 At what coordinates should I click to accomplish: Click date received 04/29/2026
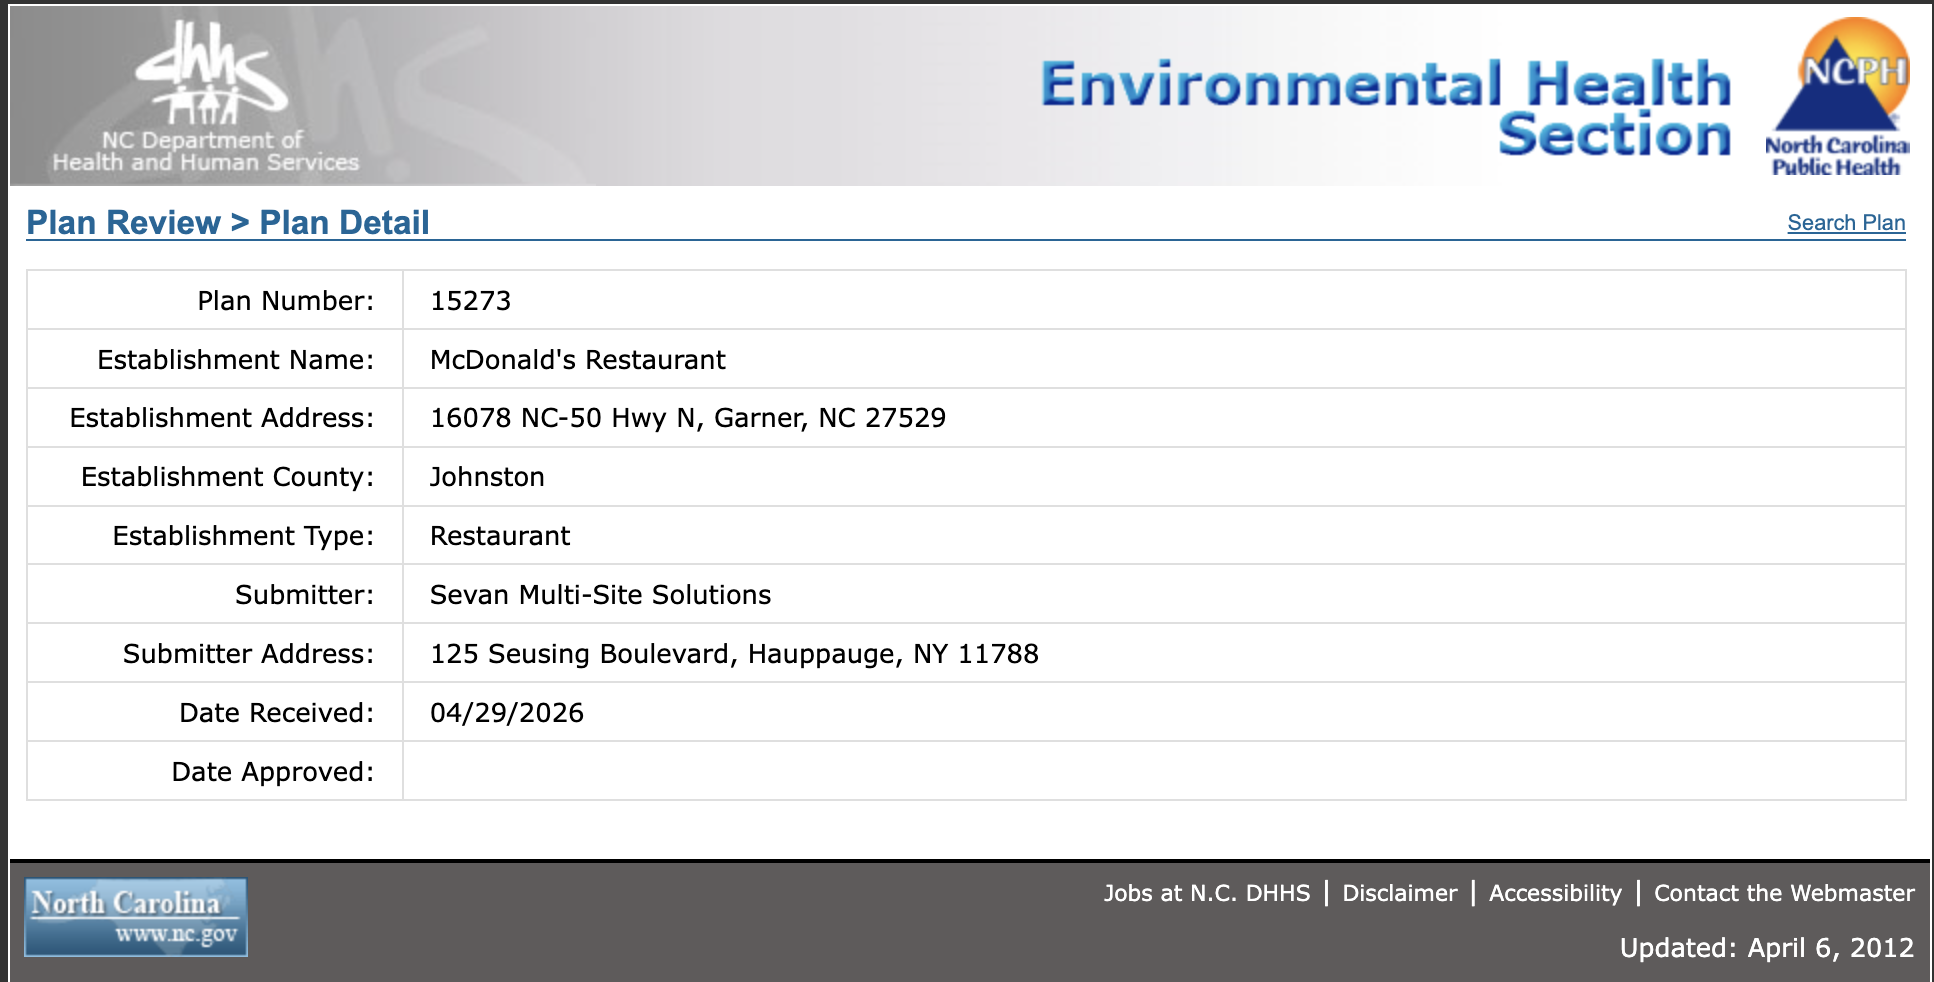click(507, 713)
